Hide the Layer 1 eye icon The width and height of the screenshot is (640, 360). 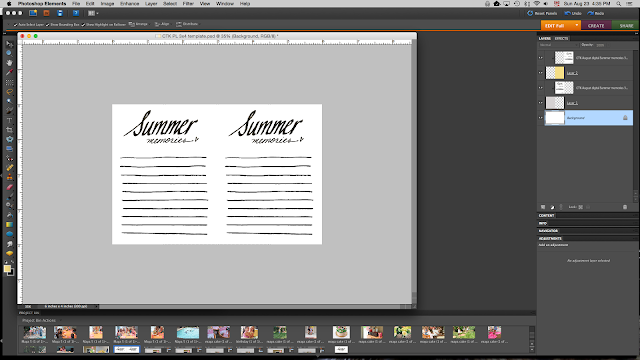point(541,102)
